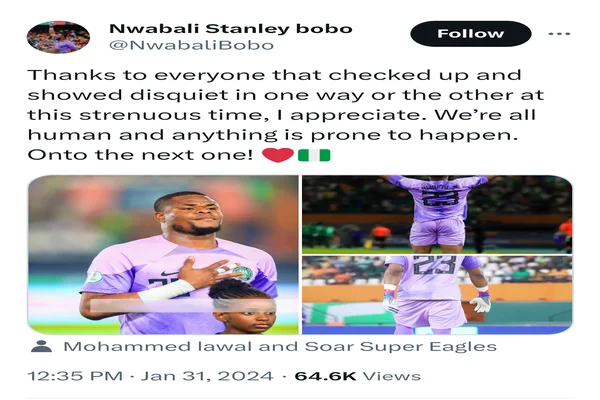
Task: Click the Nigerian flag emoji
Action: (314, 155)
